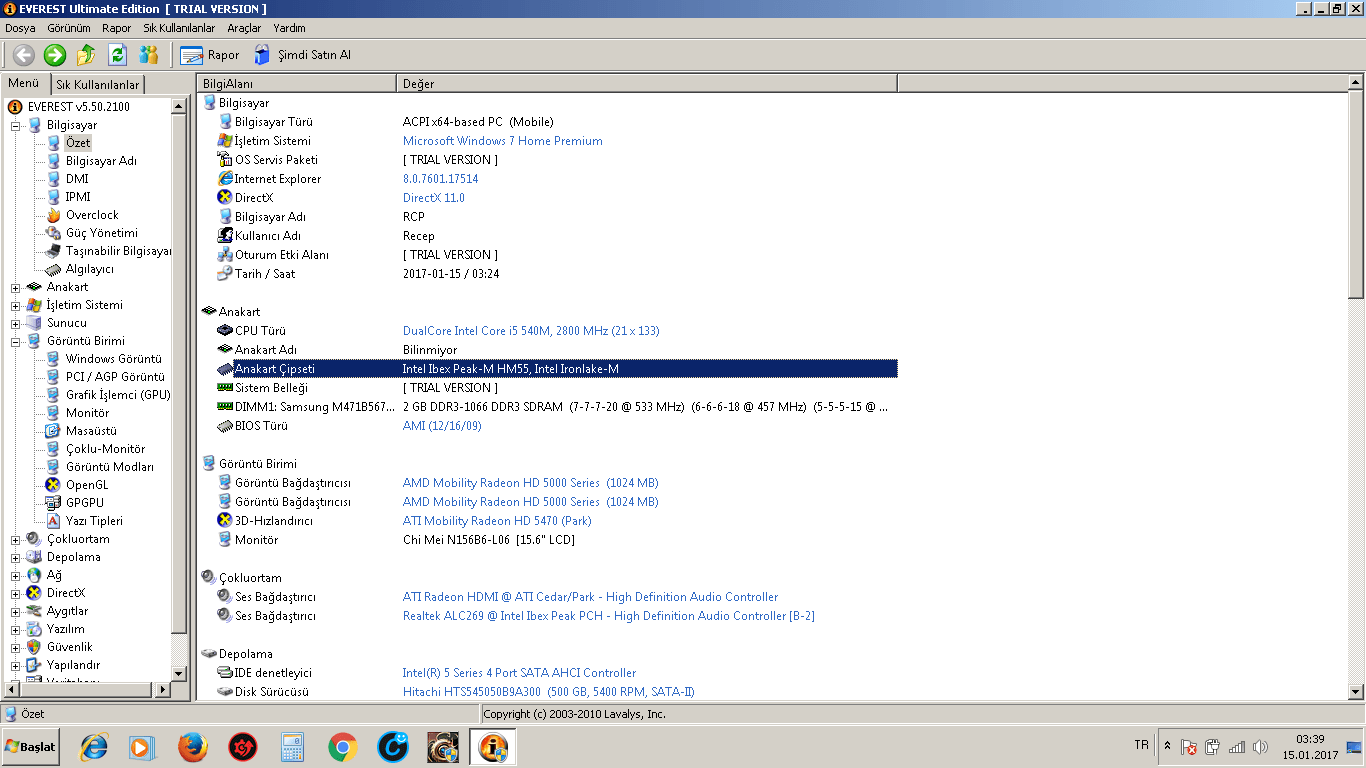The height and width of the screenshot is (768, 1366).
Task: Open the Başlat start button
Action: click(31, 747)
